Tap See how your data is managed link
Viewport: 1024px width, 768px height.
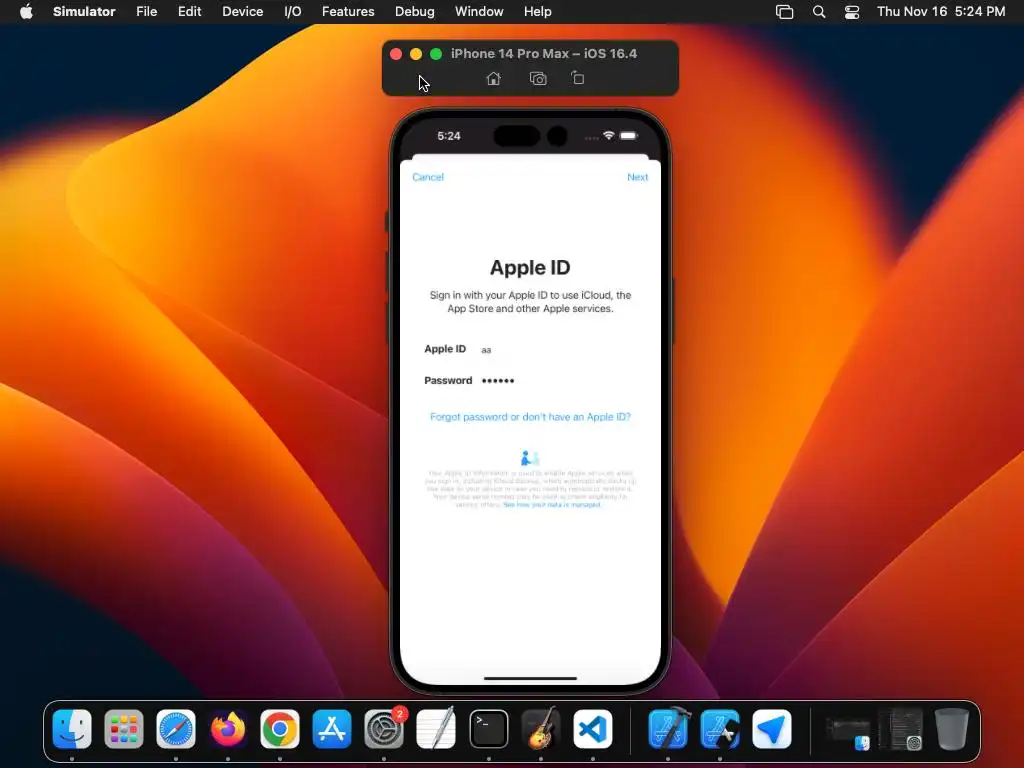[x=552, y=505]
